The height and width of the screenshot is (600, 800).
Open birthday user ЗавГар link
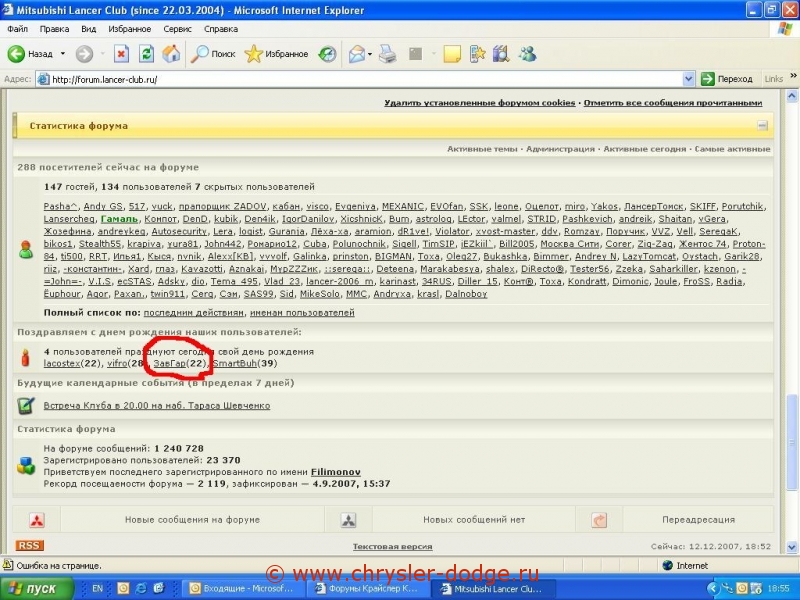169,363
